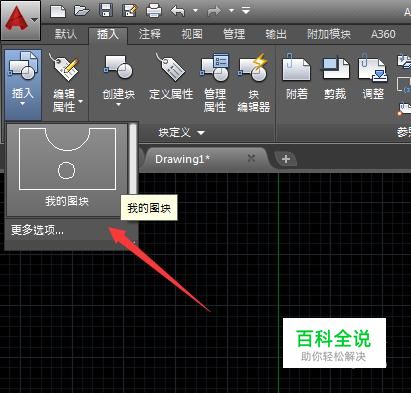Click the Plot printer icon
The width and height of the screenshot is (411, 393).
(154, 11)
